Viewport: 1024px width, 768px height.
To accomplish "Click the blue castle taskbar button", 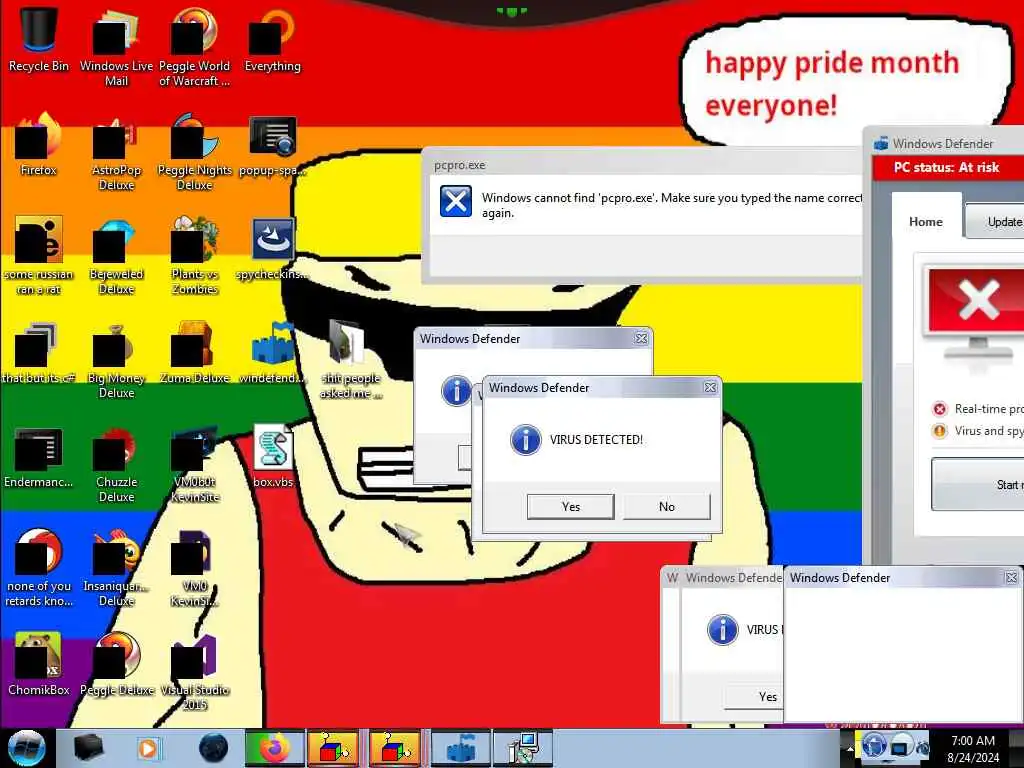I will tap(460, 748).
